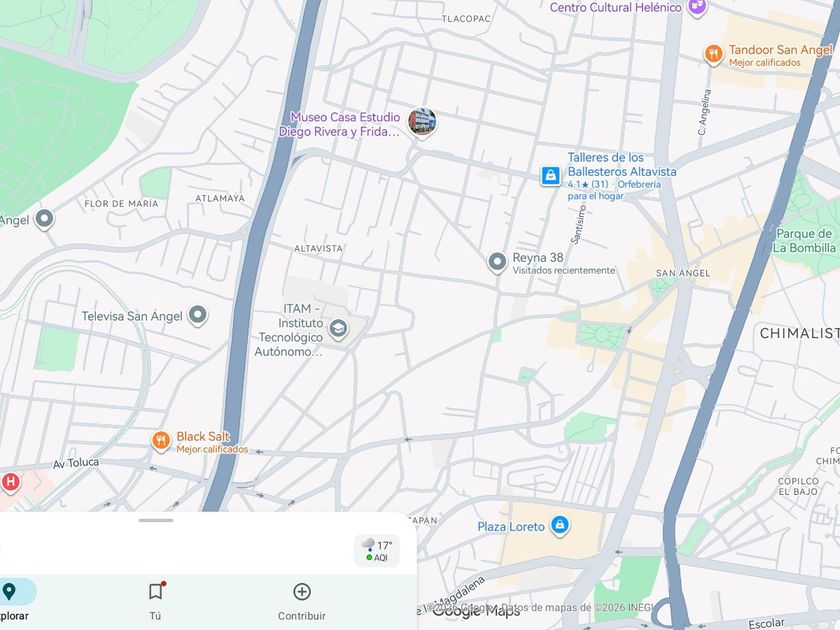Image resolution: width=840 pixels, height=630 pixels.
Task: Open Museo Casa Estudio photo marker
Action: [x=422, y=123]
